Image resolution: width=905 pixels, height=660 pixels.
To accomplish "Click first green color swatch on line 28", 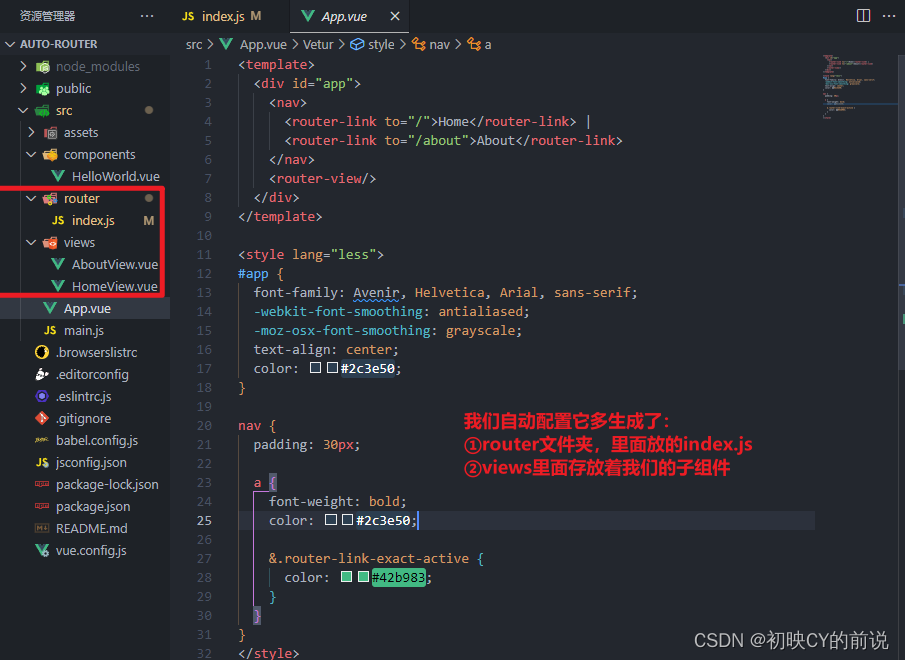I will [x=346, y=576].
